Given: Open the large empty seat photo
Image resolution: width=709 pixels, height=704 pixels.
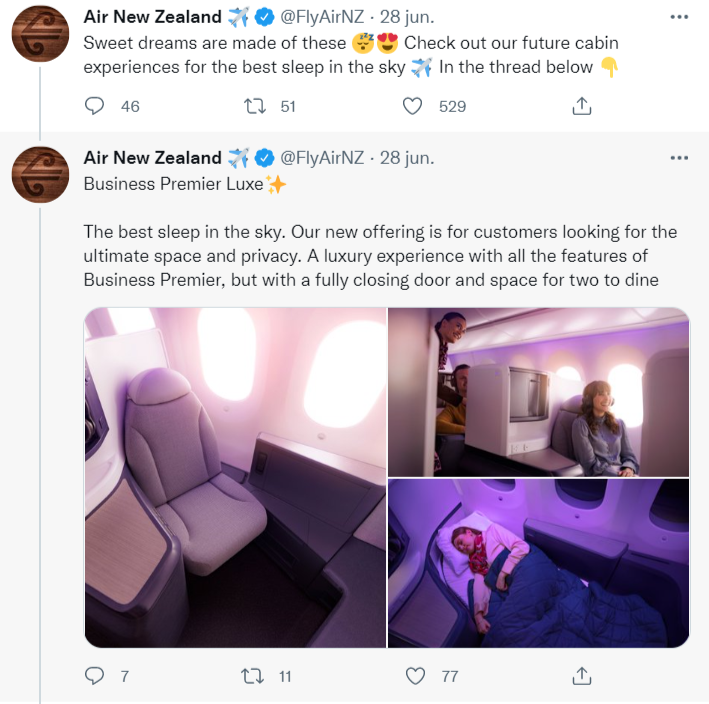Looking at the screenshot, I should click(235, 477).
